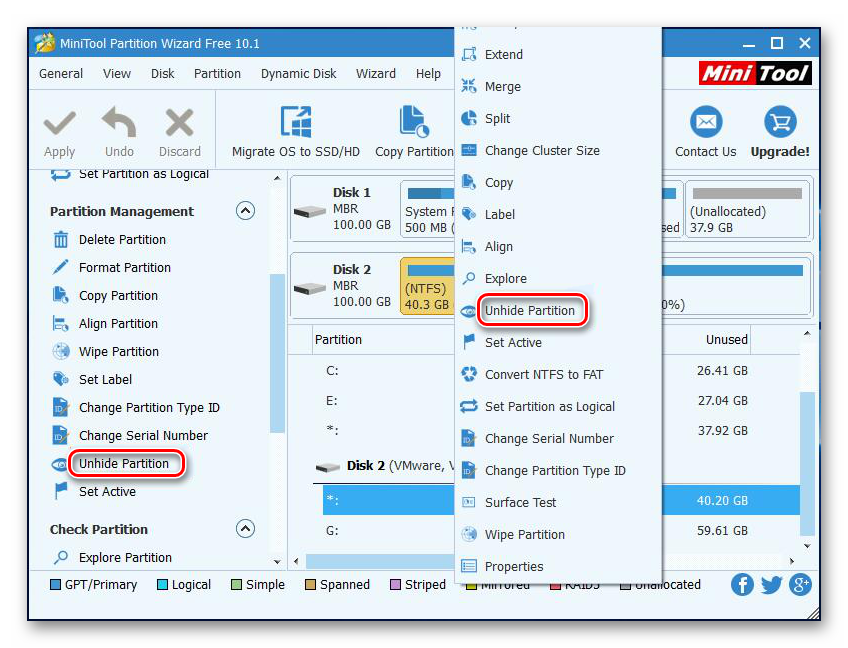Open Contact Us envelope icon

(705, 123)
